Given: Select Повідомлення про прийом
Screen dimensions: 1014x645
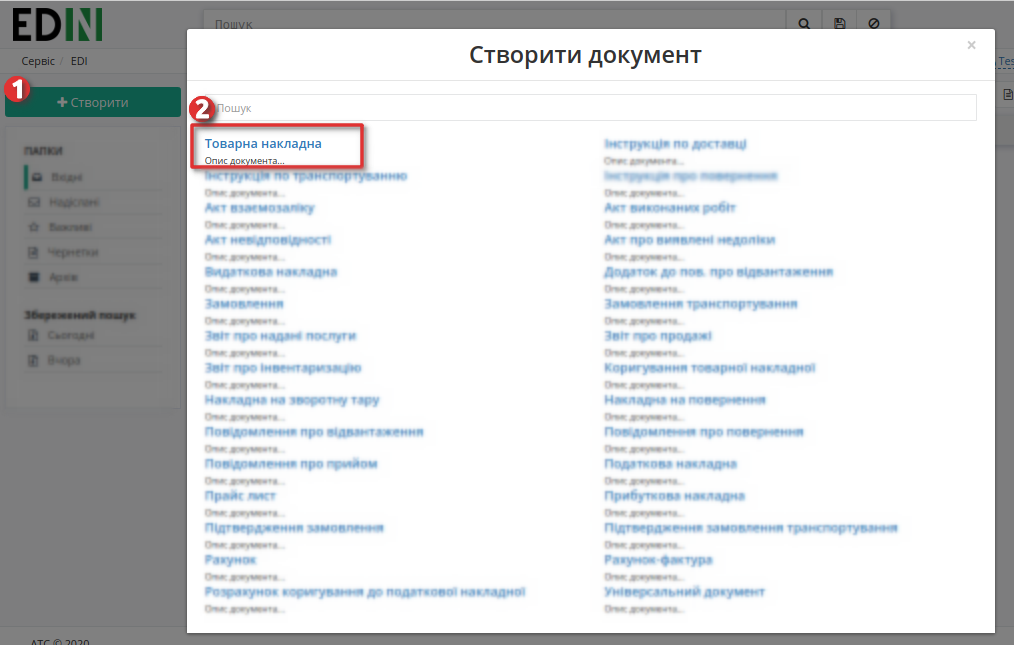Looking at the screenshot, I should [291, 464].
